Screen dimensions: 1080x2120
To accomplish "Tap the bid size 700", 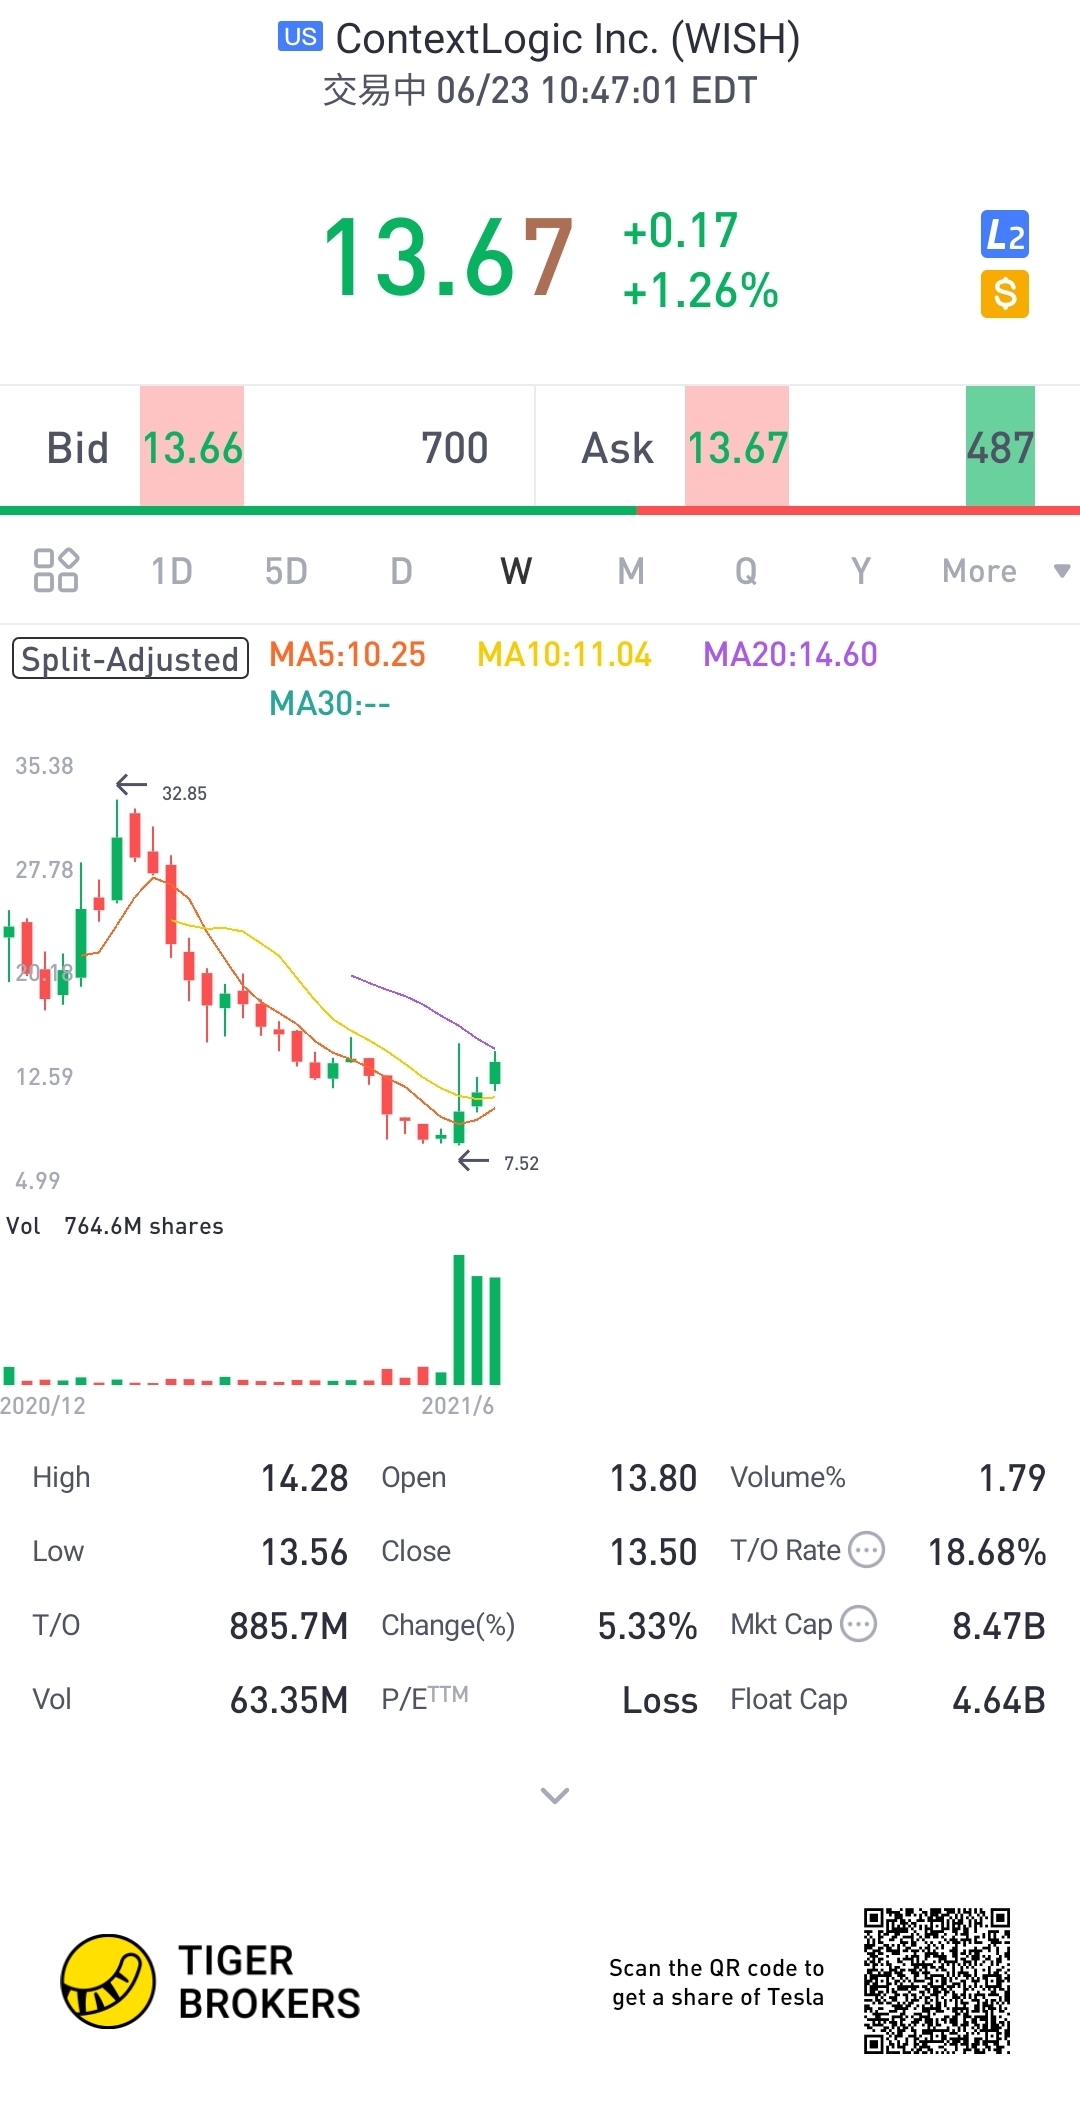I will (x=454, y=447).
